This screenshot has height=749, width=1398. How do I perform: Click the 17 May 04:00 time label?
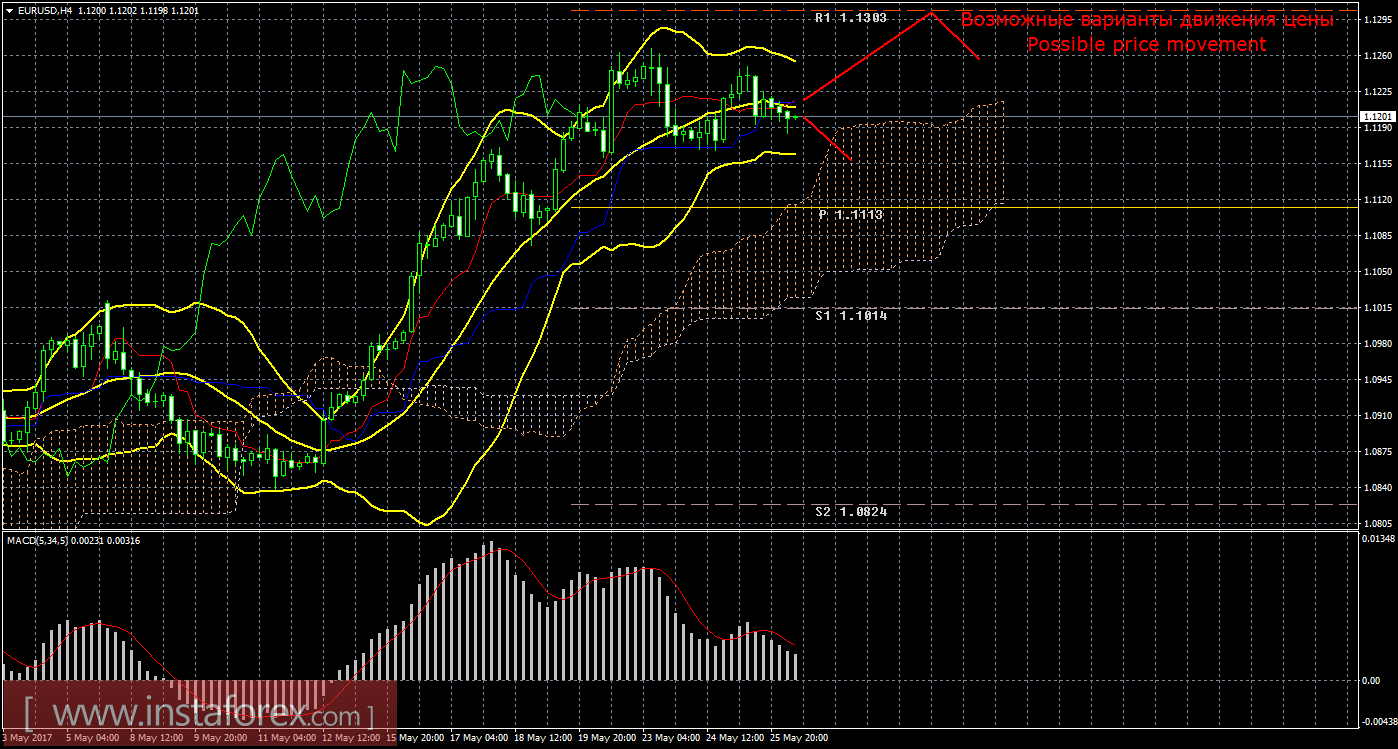[x=479, y=738]
